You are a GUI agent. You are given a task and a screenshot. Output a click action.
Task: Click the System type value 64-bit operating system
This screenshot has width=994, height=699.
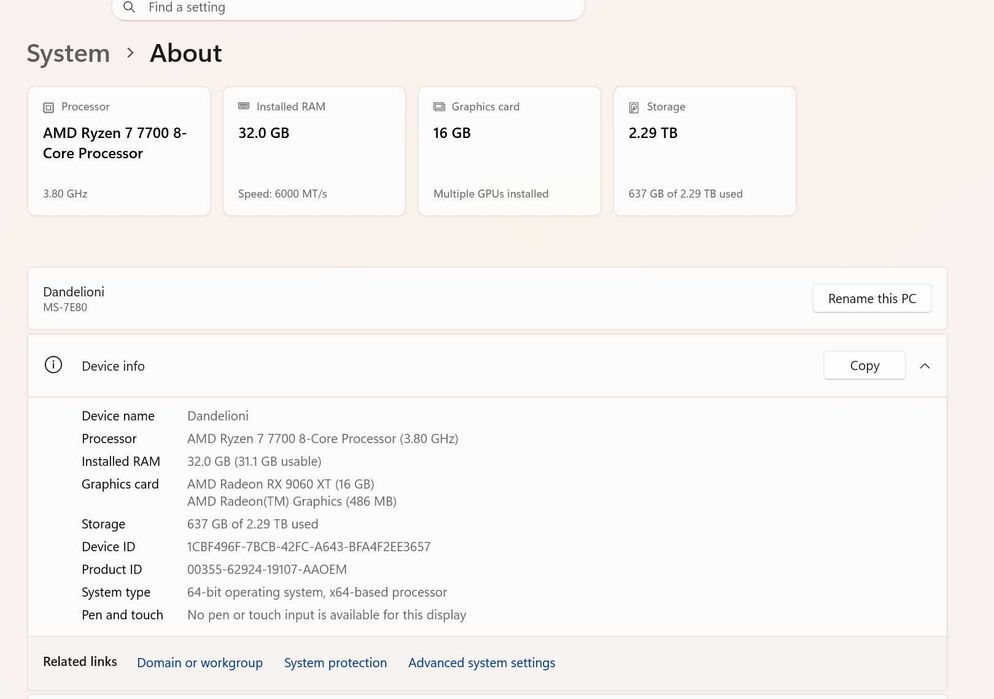(x=317, y=592)
